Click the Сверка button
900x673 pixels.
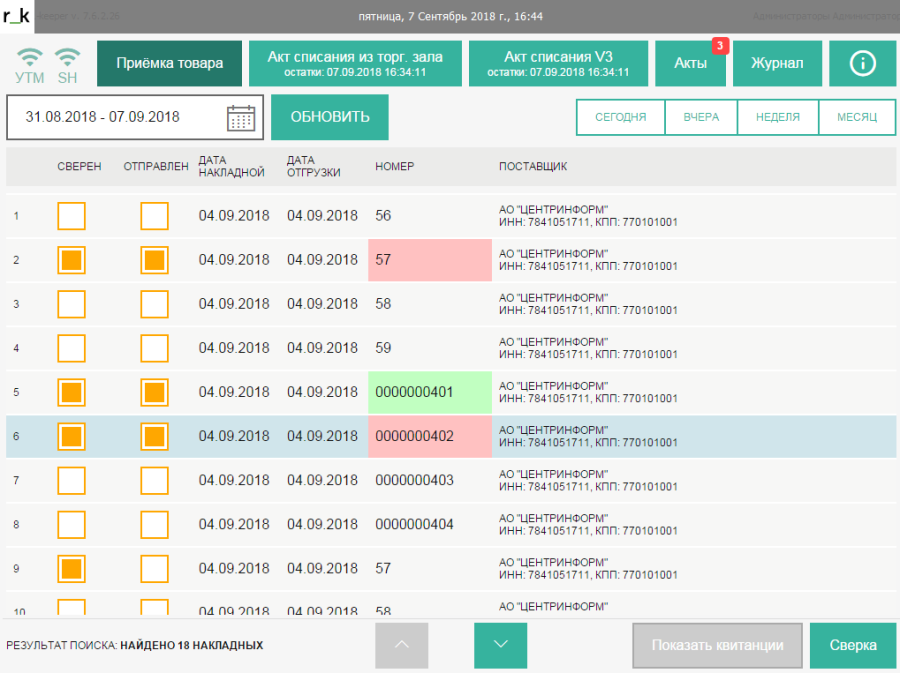click(853, 645)
